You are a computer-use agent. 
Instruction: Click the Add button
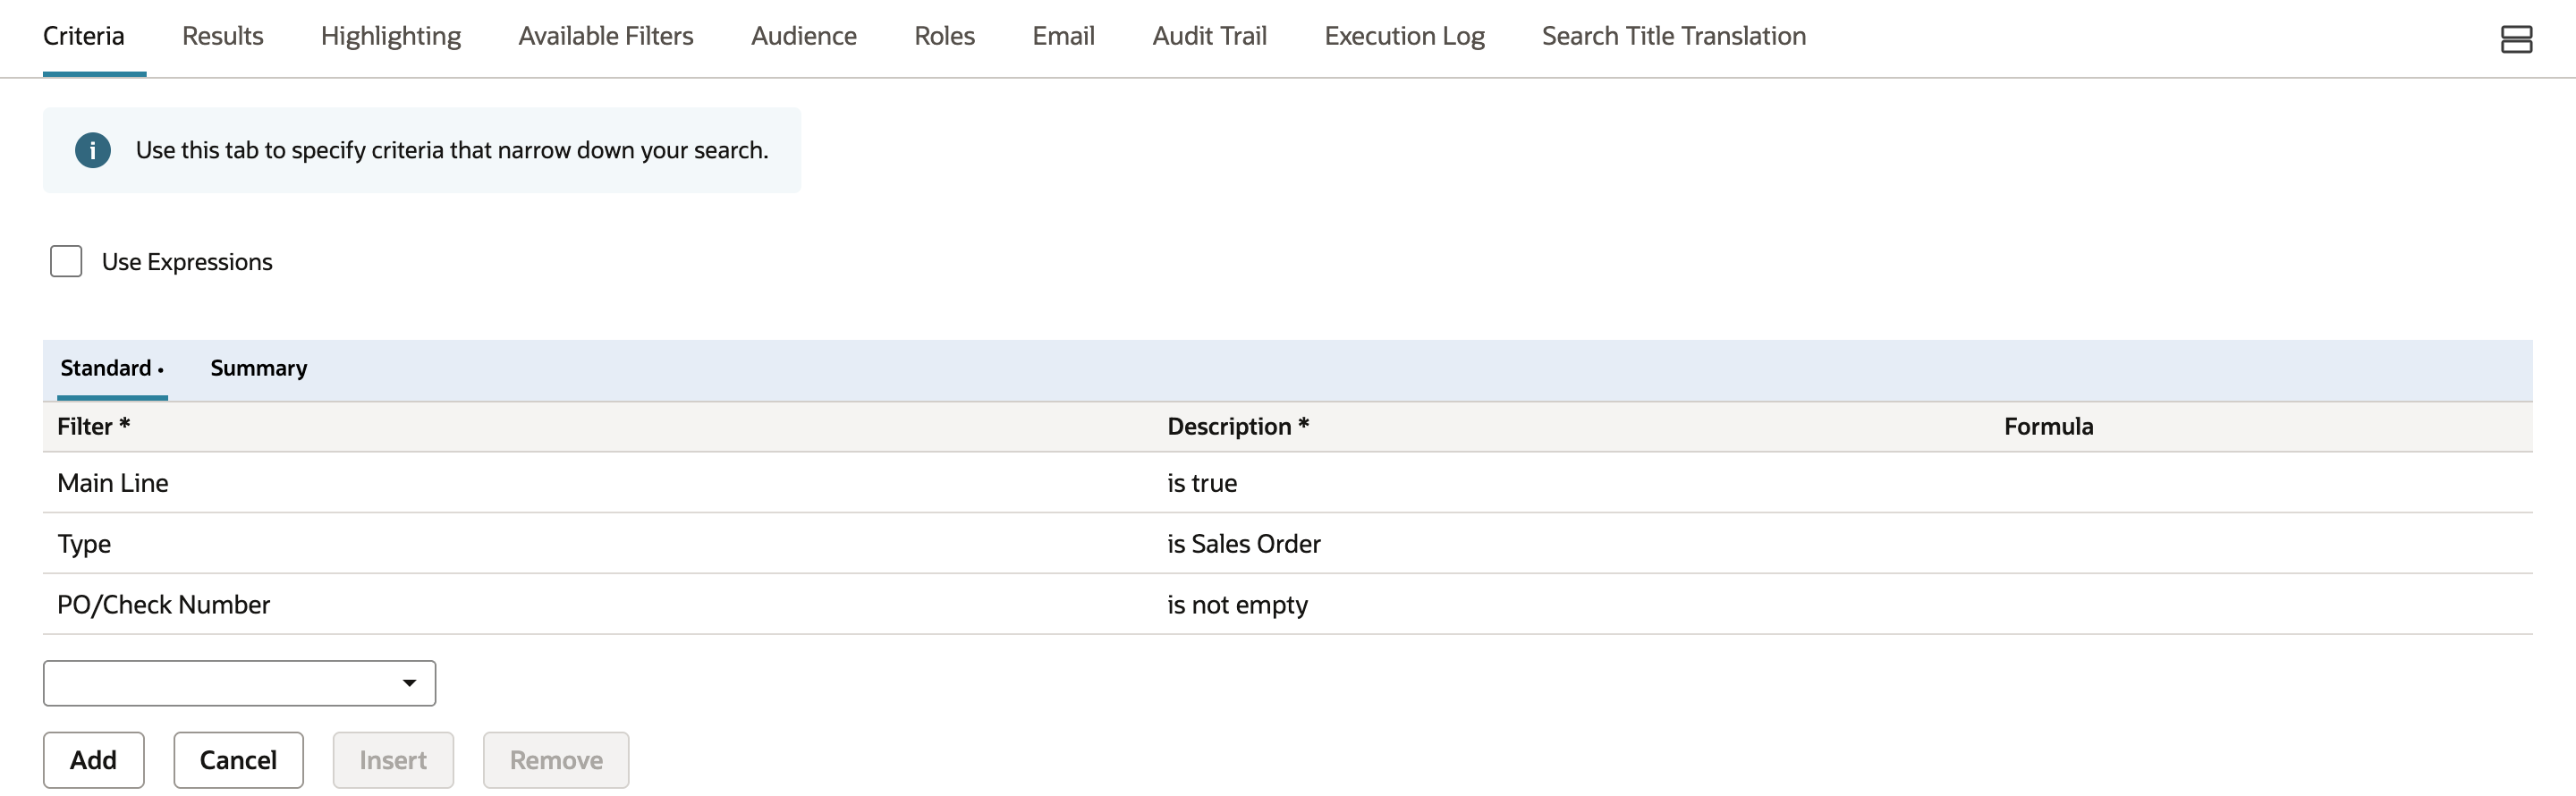click(94, 760)
